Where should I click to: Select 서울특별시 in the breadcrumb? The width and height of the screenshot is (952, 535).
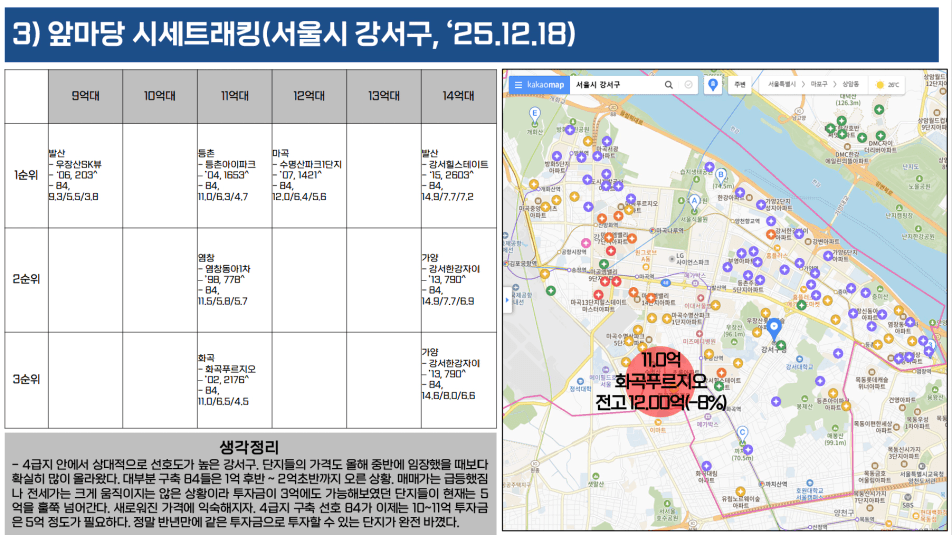pos(782,85)
